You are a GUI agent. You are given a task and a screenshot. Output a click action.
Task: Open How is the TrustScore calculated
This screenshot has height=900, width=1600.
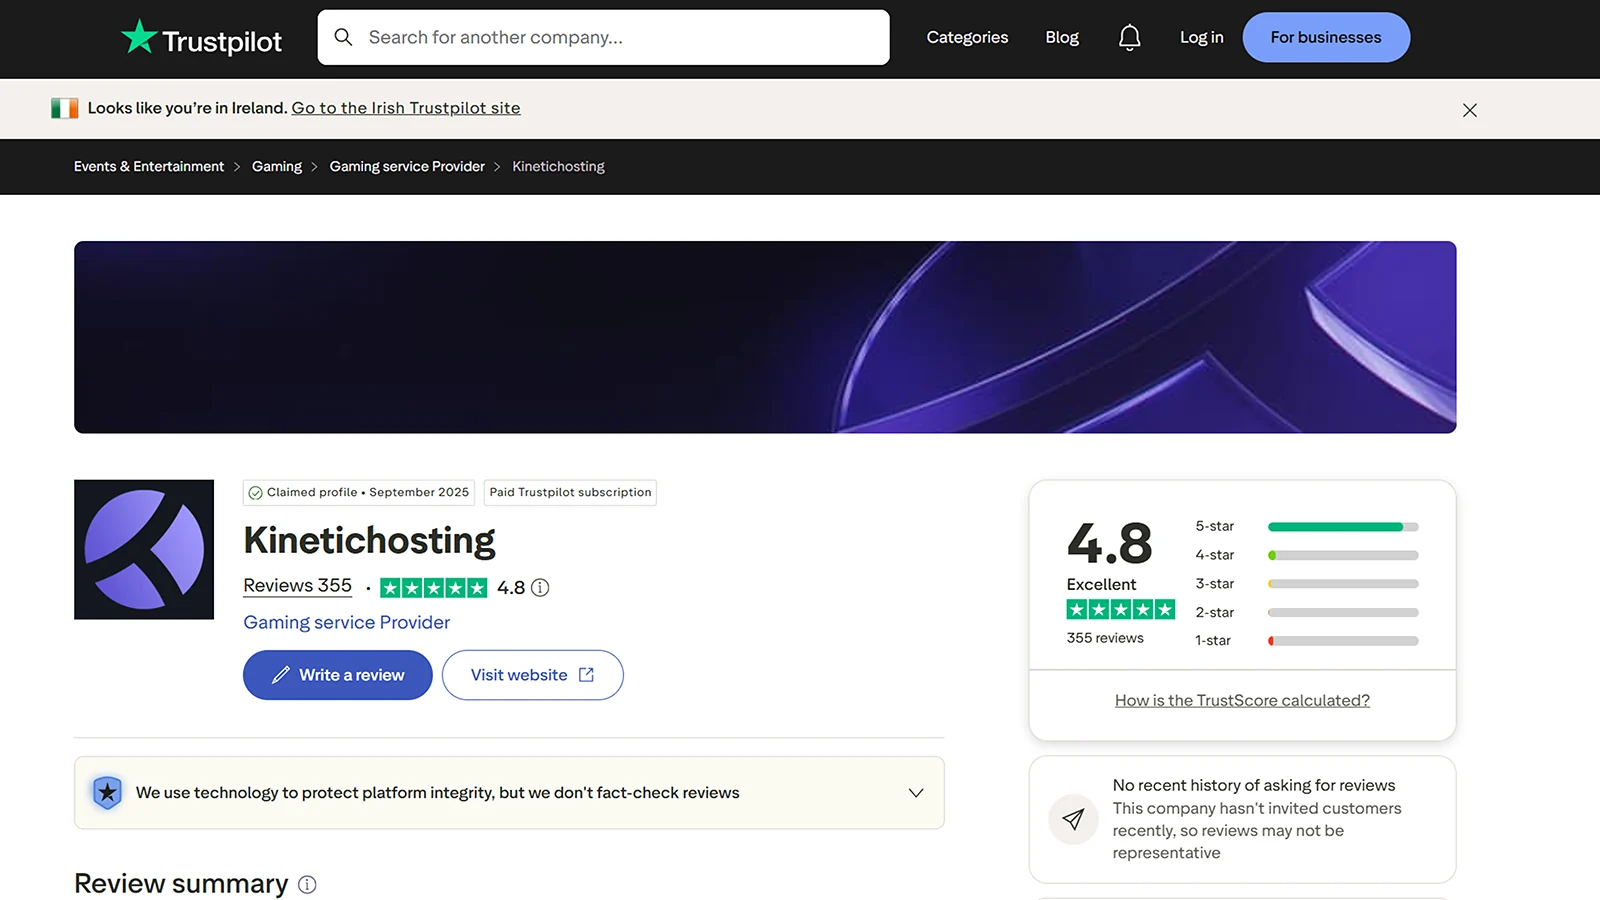pyautogui.click(x=1242, y=700)
